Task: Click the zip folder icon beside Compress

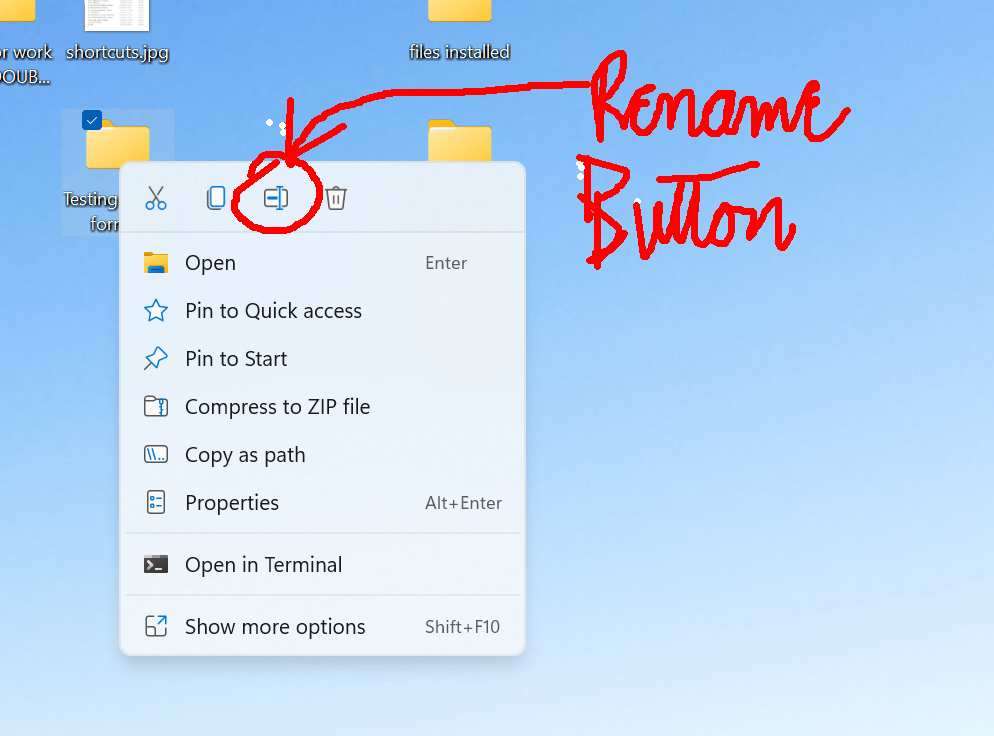Action: coord(156,406)
